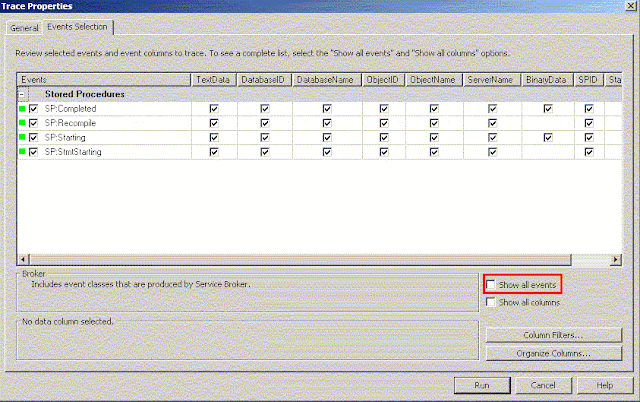
Task: Select the SP:Recompile event name
Action: coord(70,123)
